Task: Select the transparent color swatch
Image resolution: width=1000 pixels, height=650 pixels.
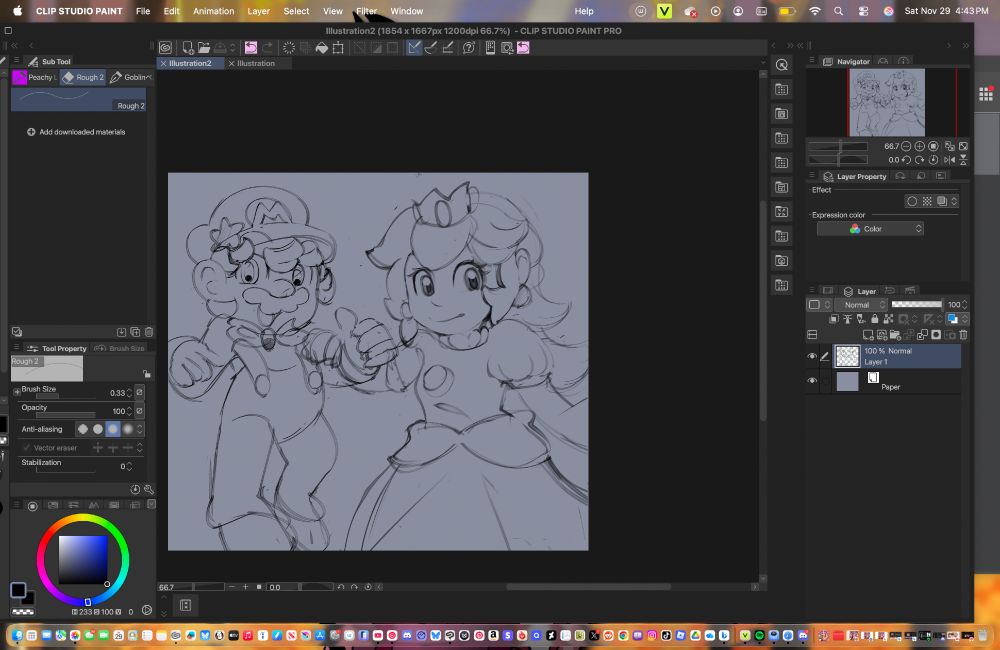Action: click(x=23, y=612)
